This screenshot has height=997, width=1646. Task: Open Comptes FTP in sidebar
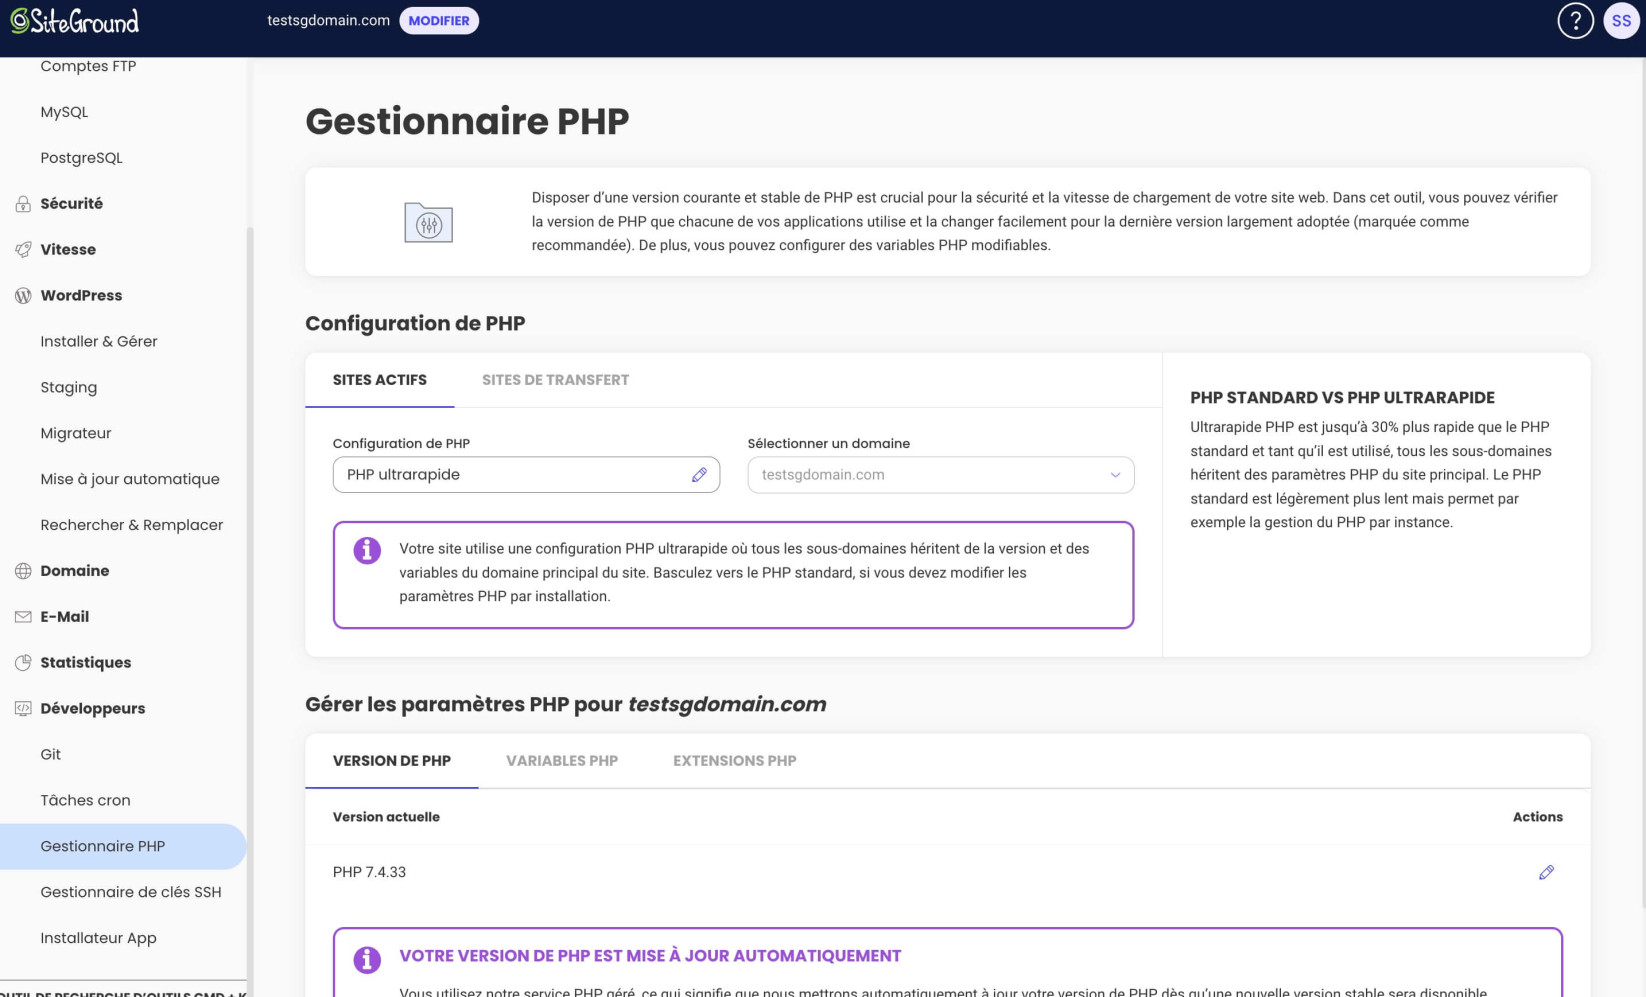click(x=88, y=66)
